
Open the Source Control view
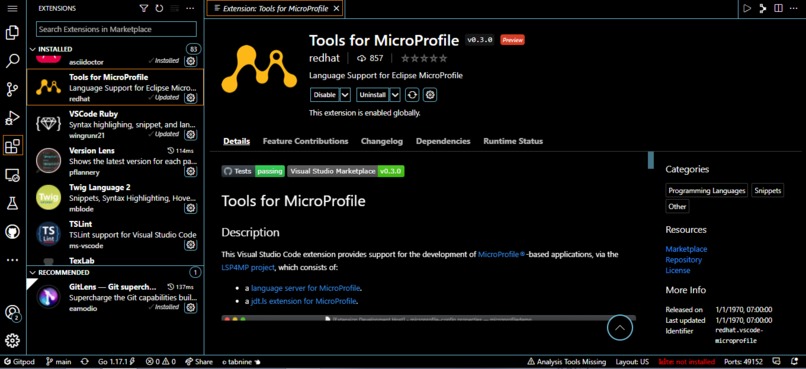point(12,90)
